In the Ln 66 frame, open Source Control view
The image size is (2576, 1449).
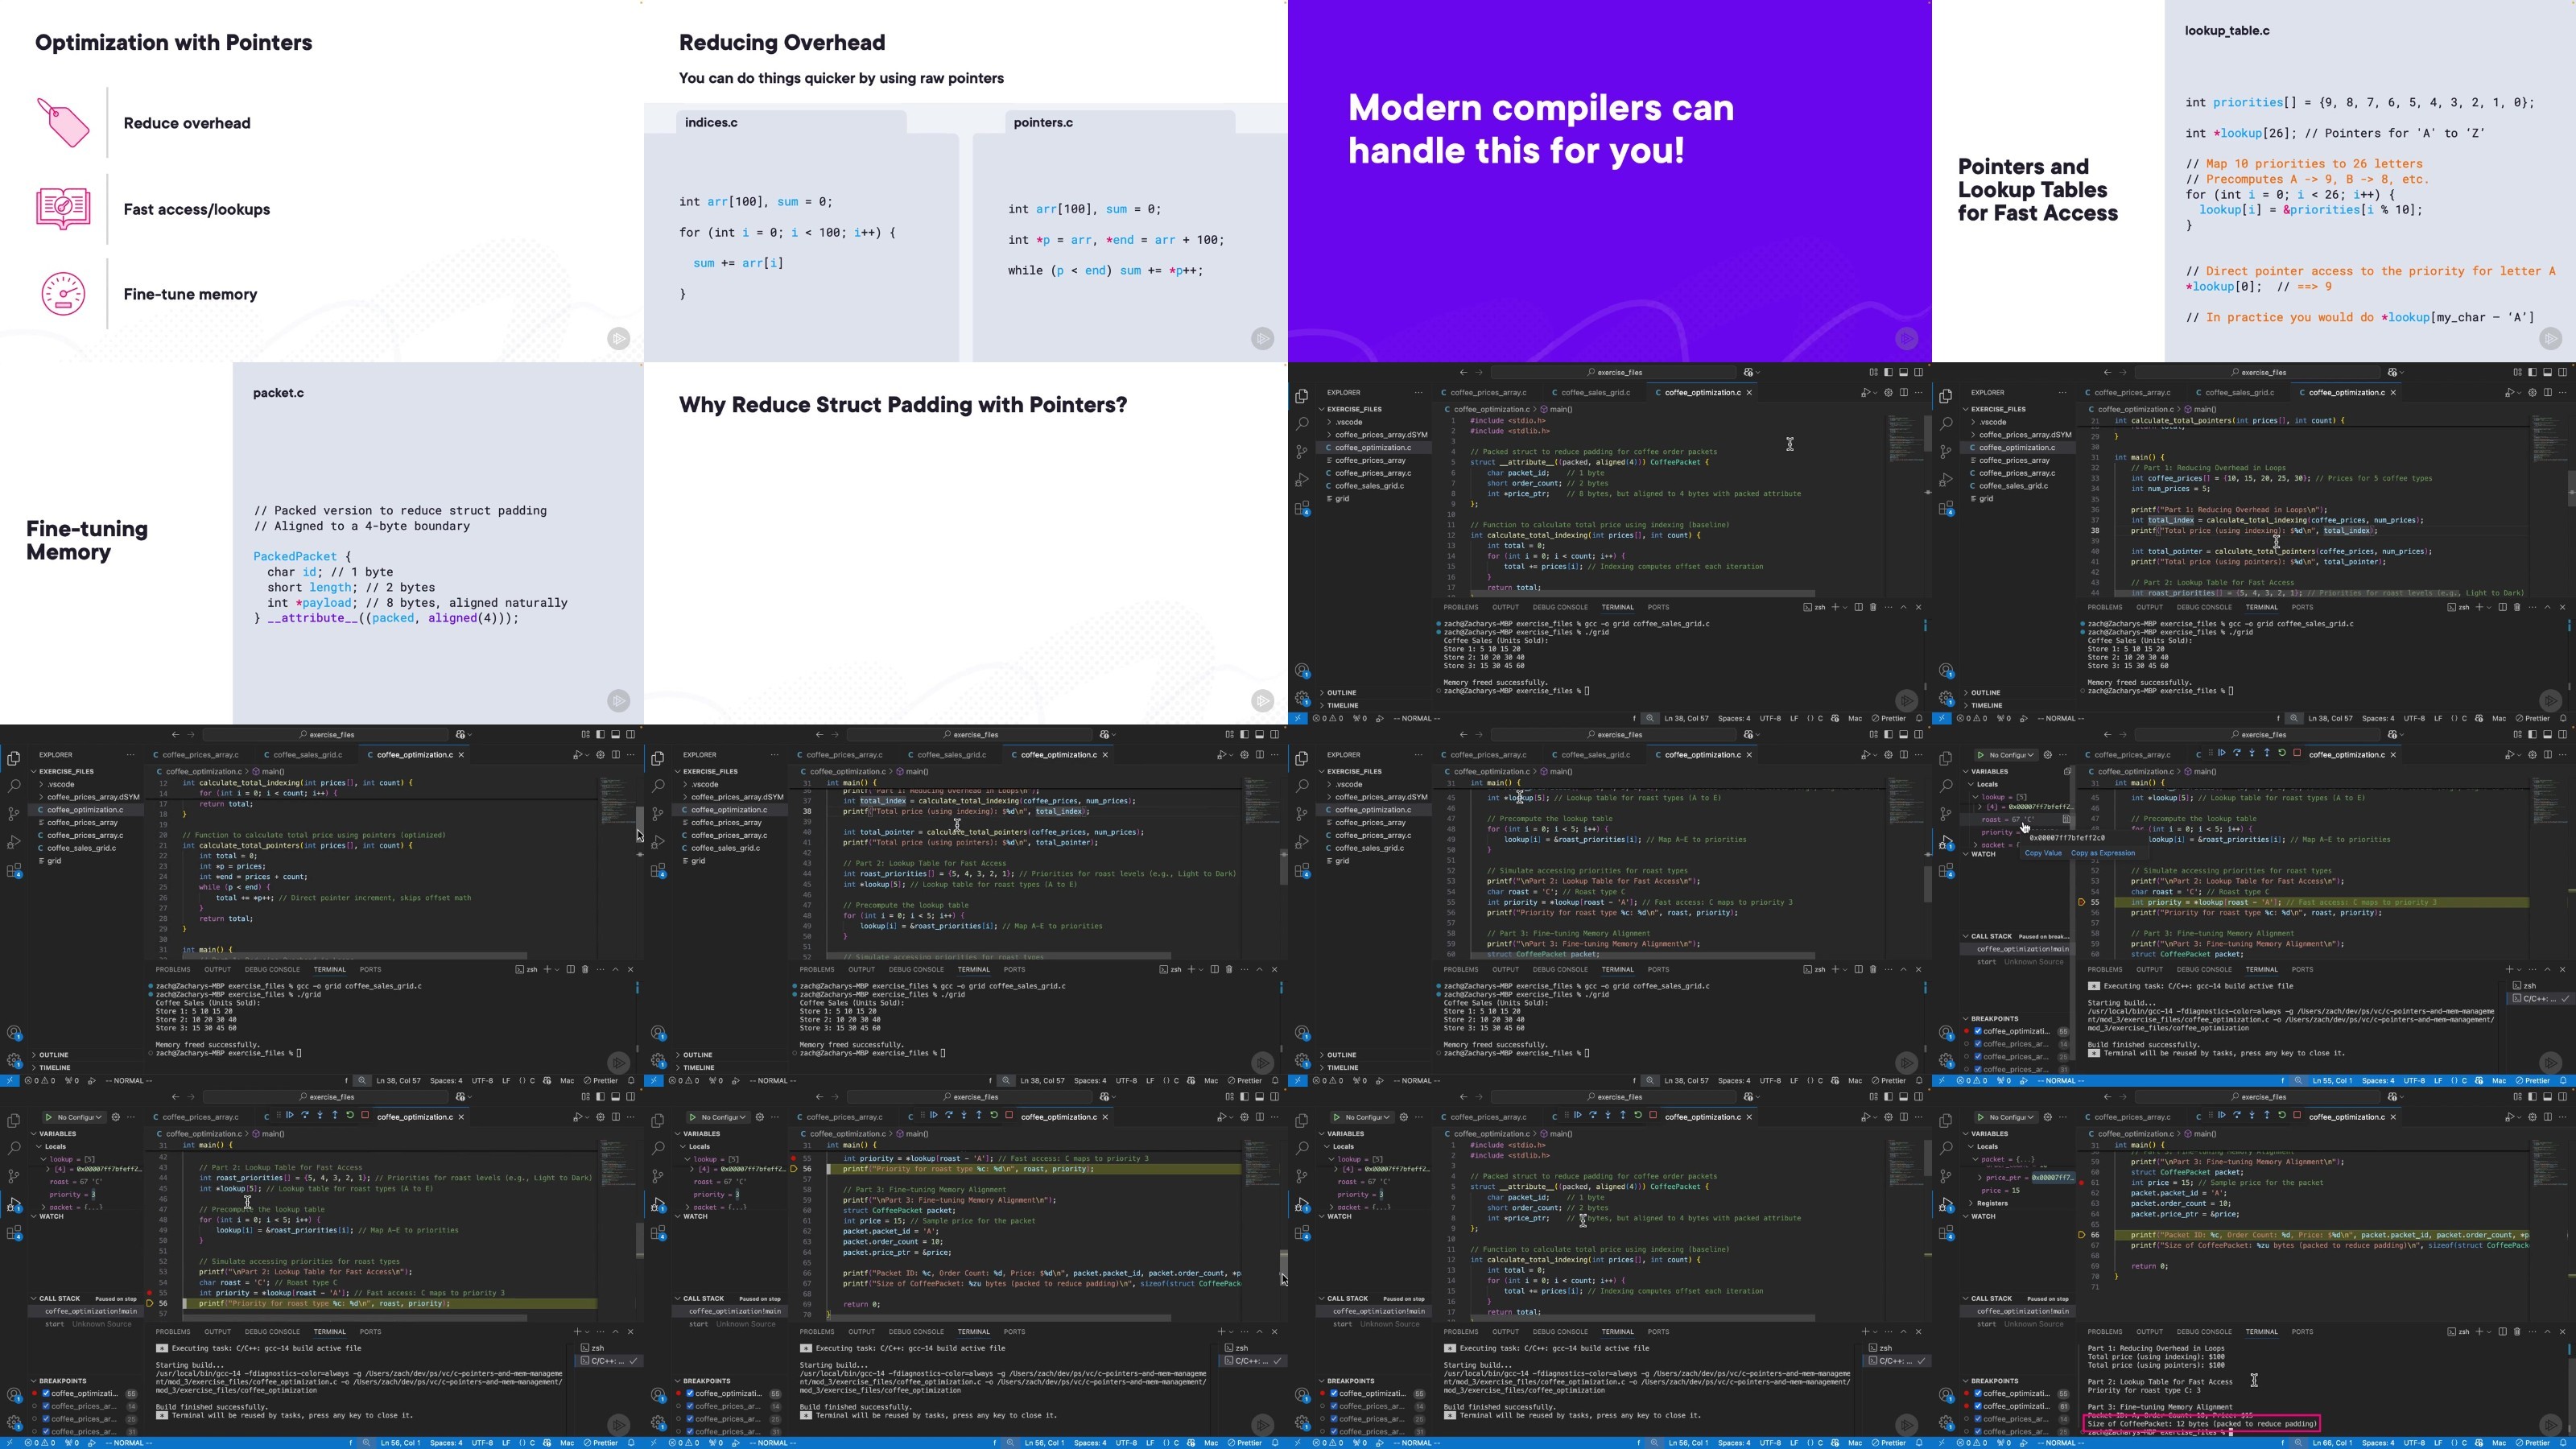point(1945,1176)
